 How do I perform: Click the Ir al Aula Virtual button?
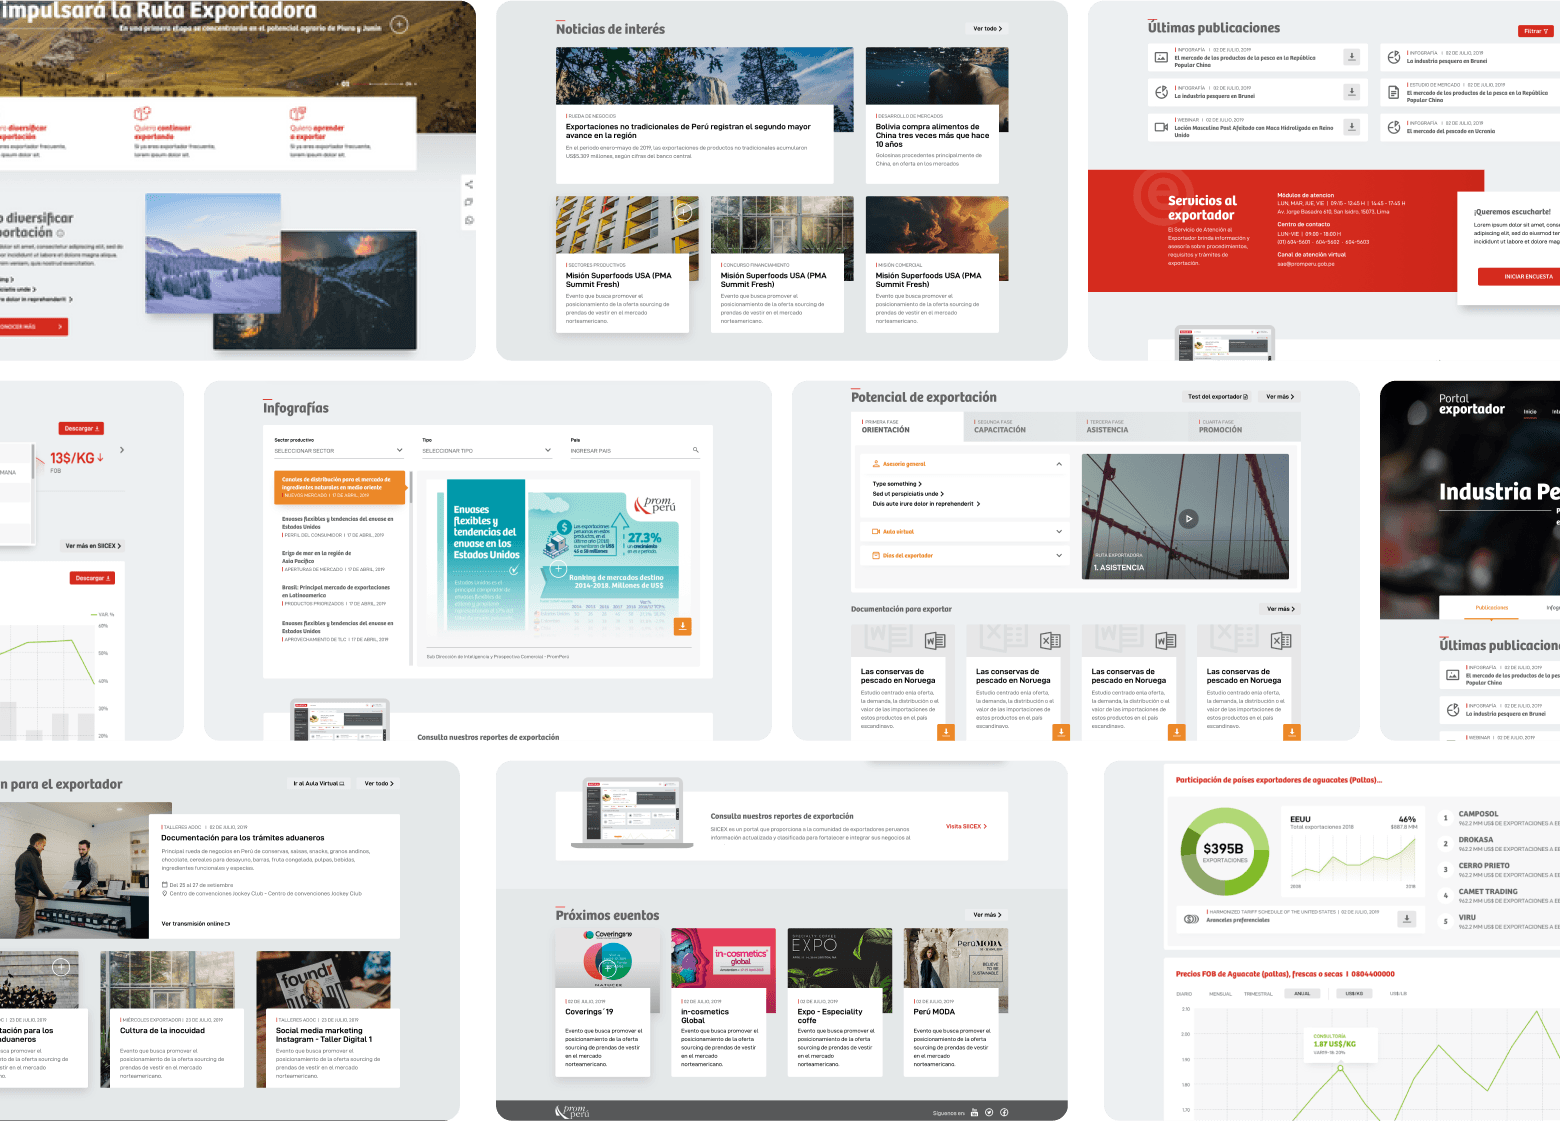click(318, 783)
